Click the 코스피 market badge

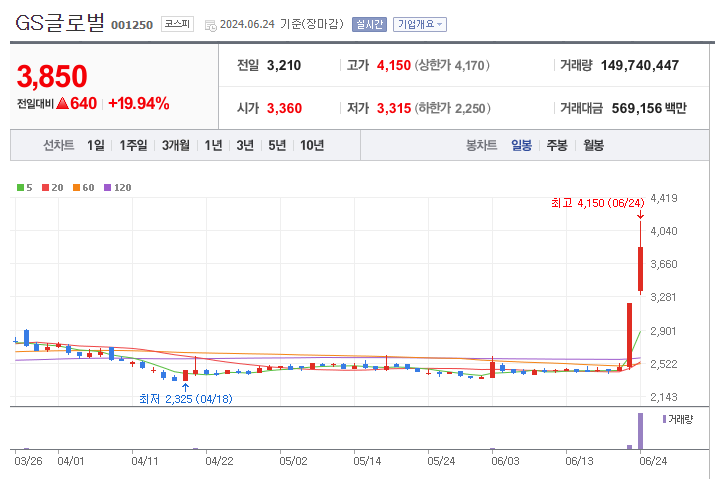tap(177, 24)
